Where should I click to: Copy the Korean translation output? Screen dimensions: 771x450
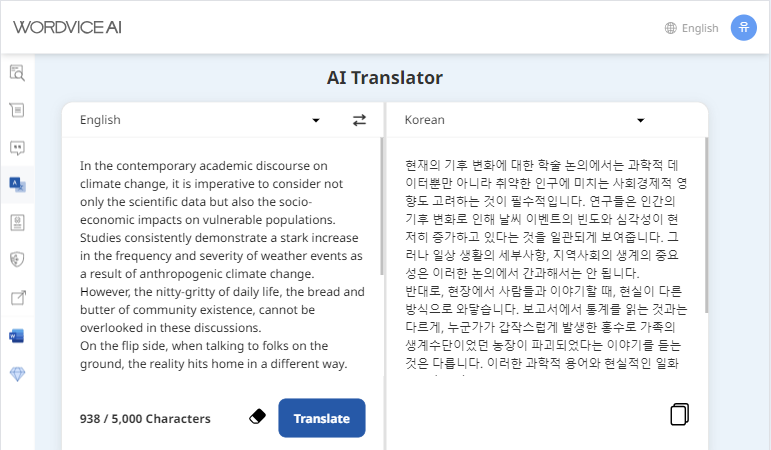pyautogui.click(x=680, y=414)
